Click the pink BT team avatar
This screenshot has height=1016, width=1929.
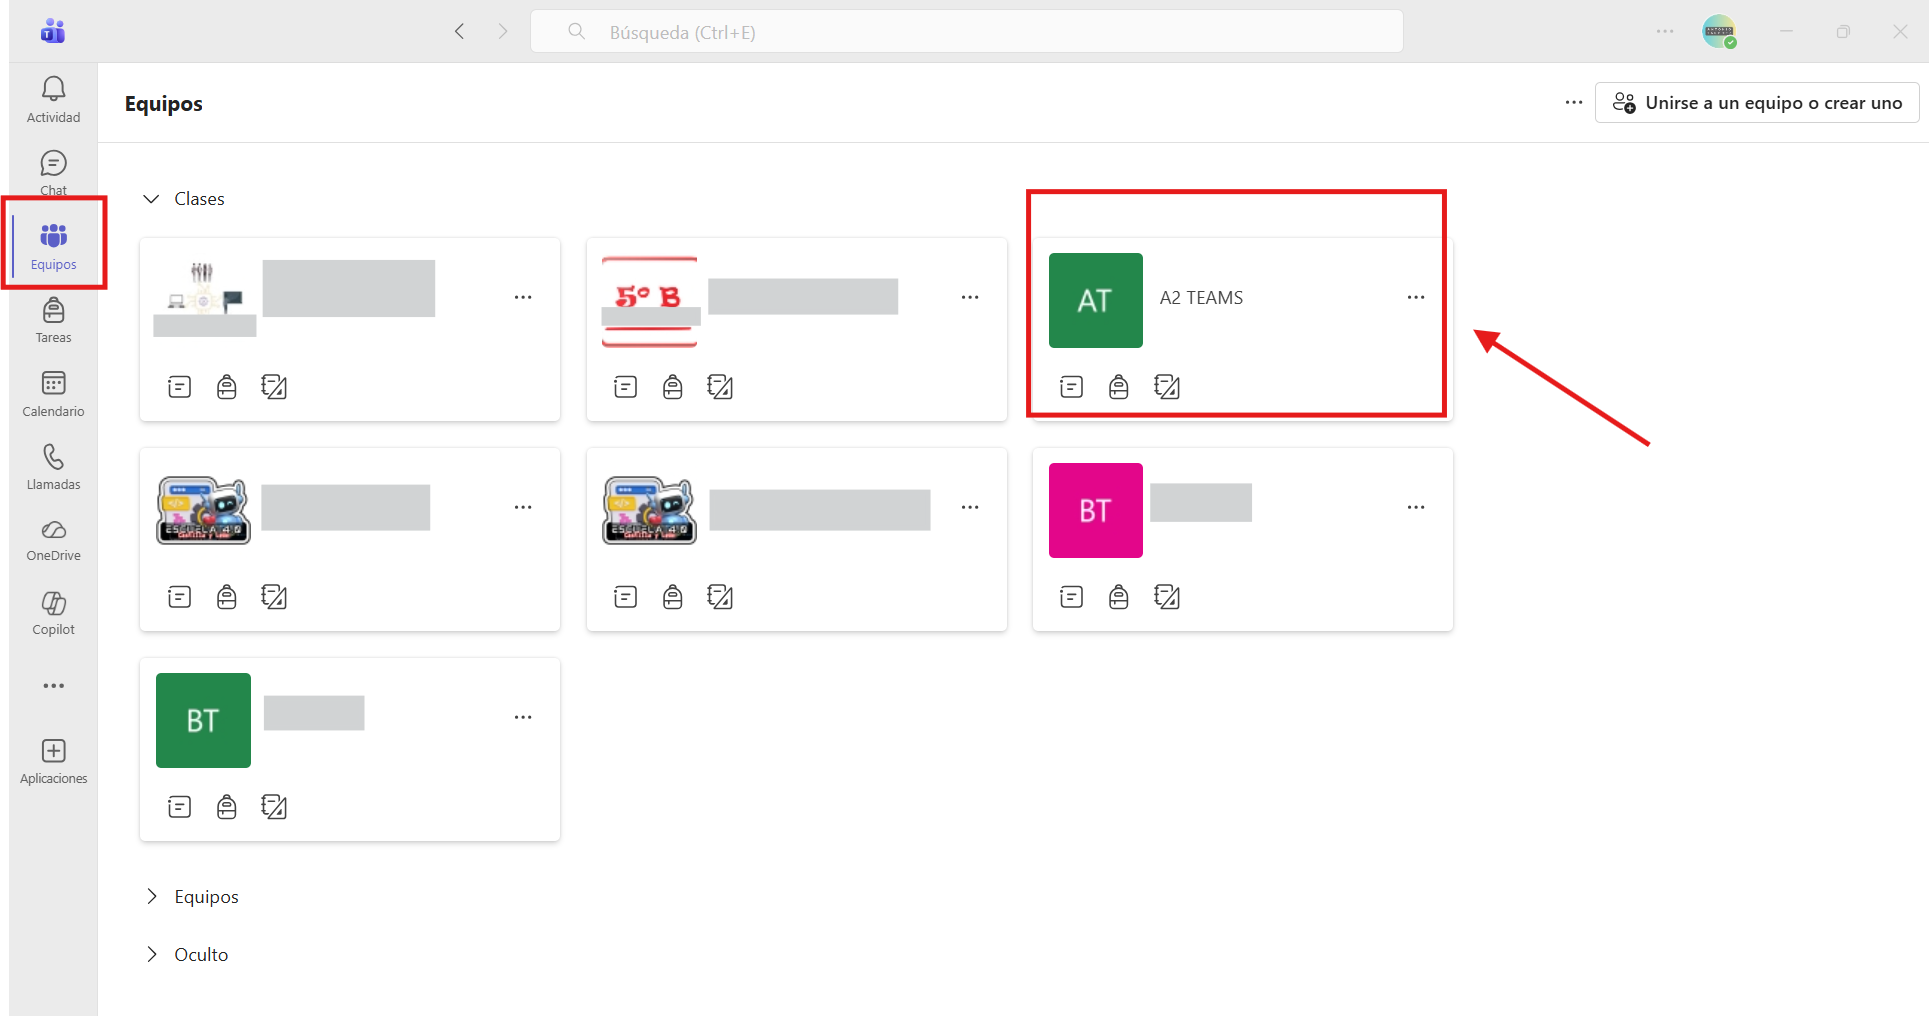(x=1095, y=510)
